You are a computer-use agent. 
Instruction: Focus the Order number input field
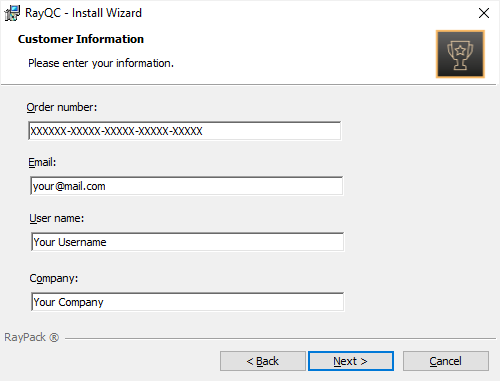click(x=185, y=131)
